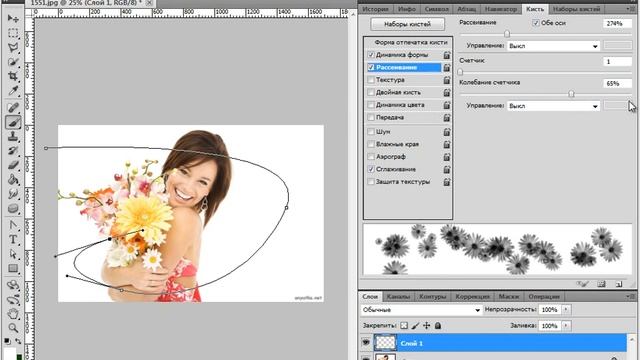Click the lock beside Динамика формы
This screenshot has height=360, width=640.
click(447, 55)
